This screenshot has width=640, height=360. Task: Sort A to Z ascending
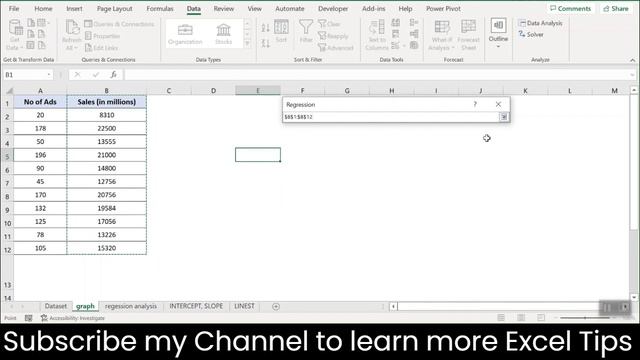click(x=266, y=28)
